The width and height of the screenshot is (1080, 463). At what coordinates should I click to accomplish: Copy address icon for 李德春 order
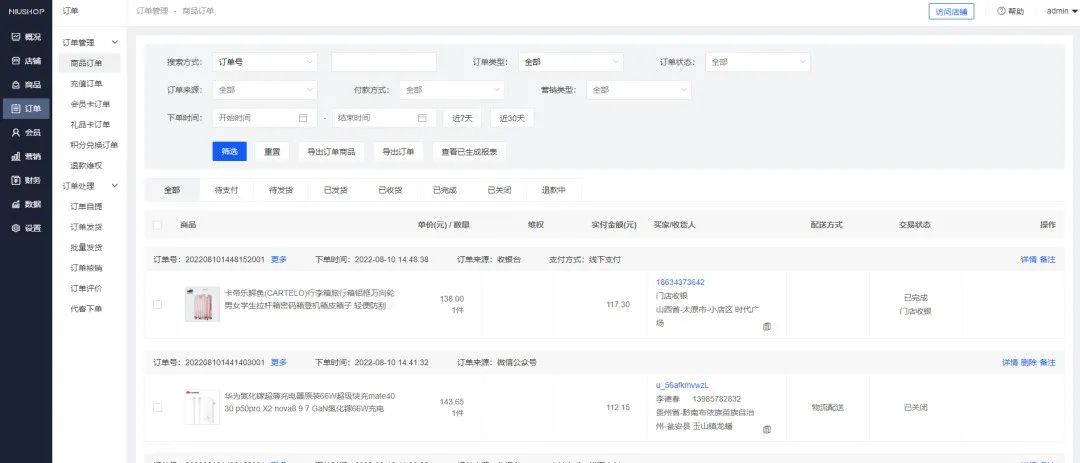(x=767, y=429)
